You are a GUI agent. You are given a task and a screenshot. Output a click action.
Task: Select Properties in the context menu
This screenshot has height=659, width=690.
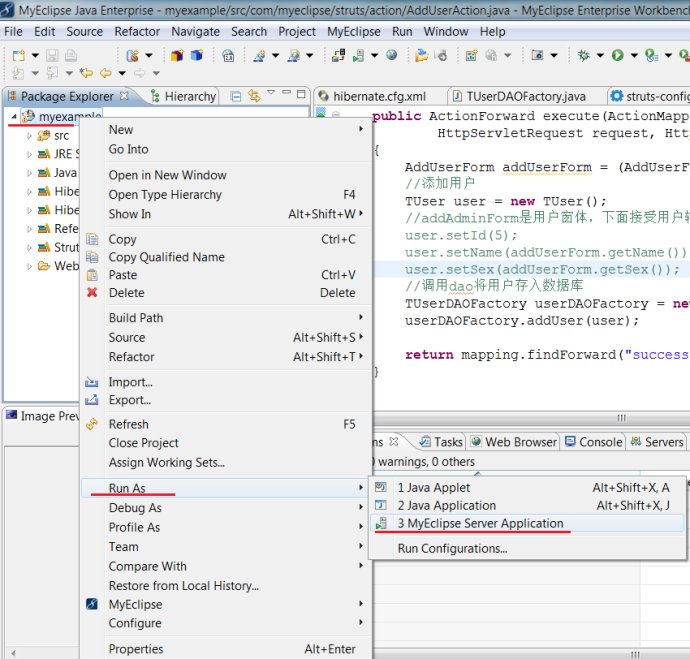[x=136, y=649]
